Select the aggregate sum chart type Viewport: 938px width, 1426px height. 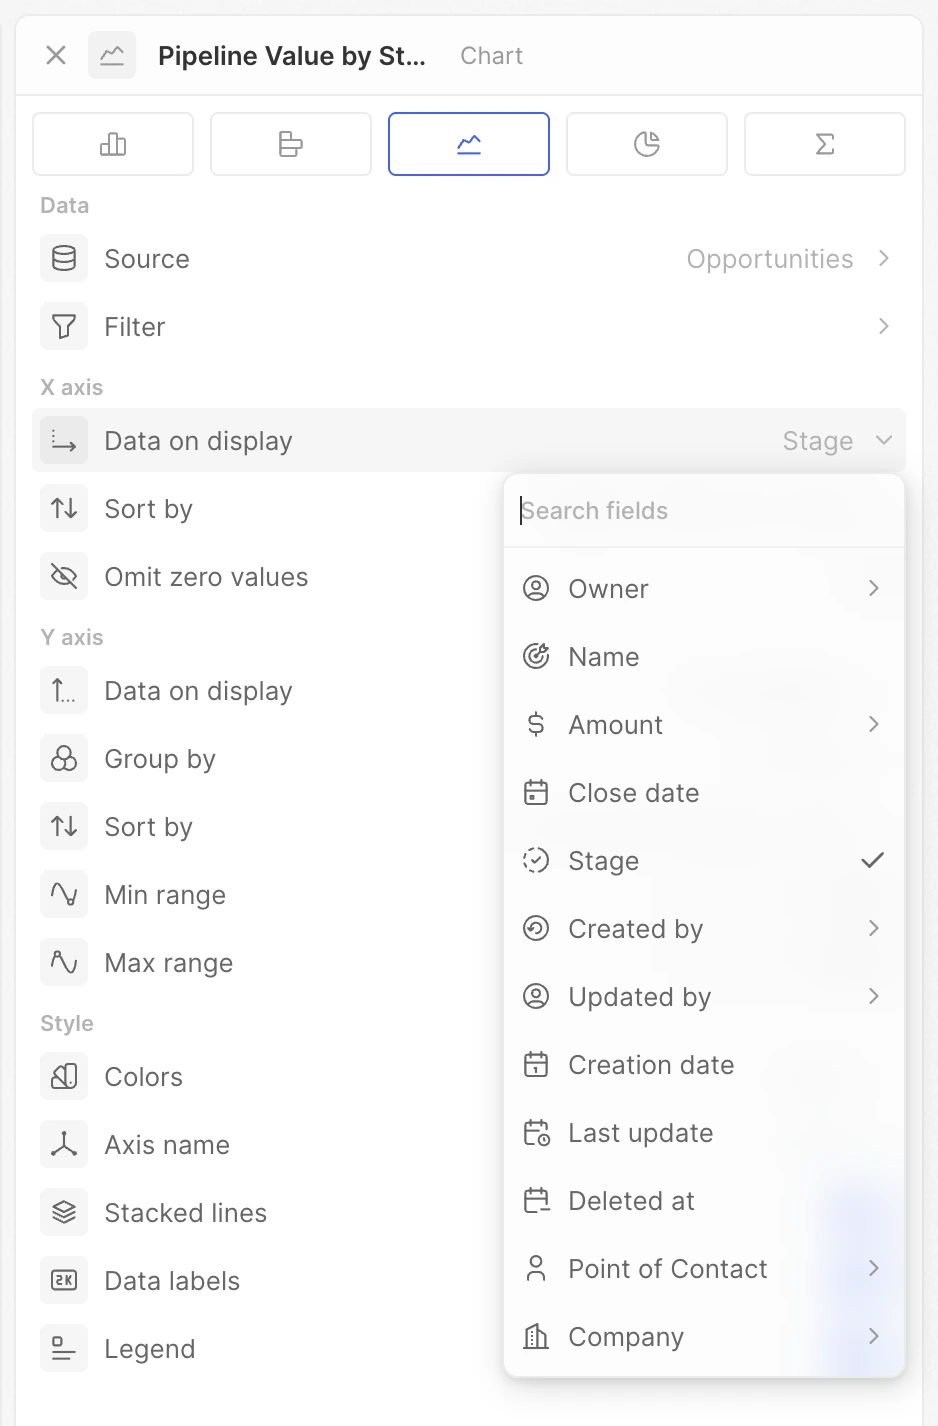click(x=825, y=144)
